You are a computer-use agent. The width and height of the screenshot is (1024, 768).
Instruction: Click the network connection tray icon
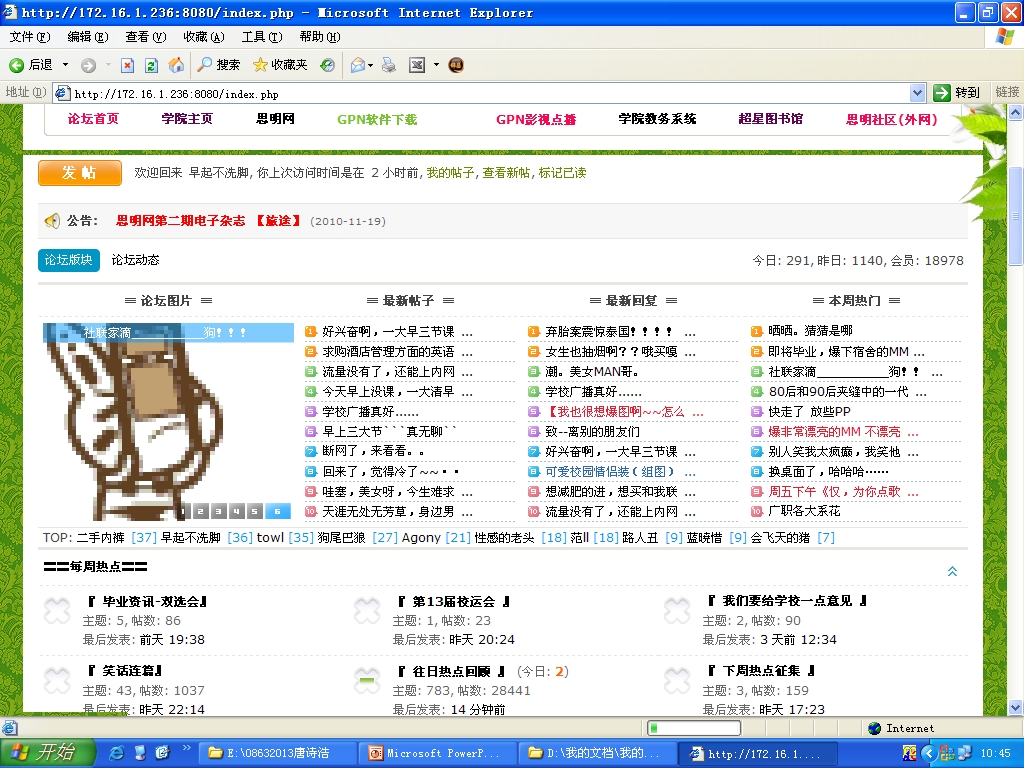pyautogui.click(x=965, y=754)
